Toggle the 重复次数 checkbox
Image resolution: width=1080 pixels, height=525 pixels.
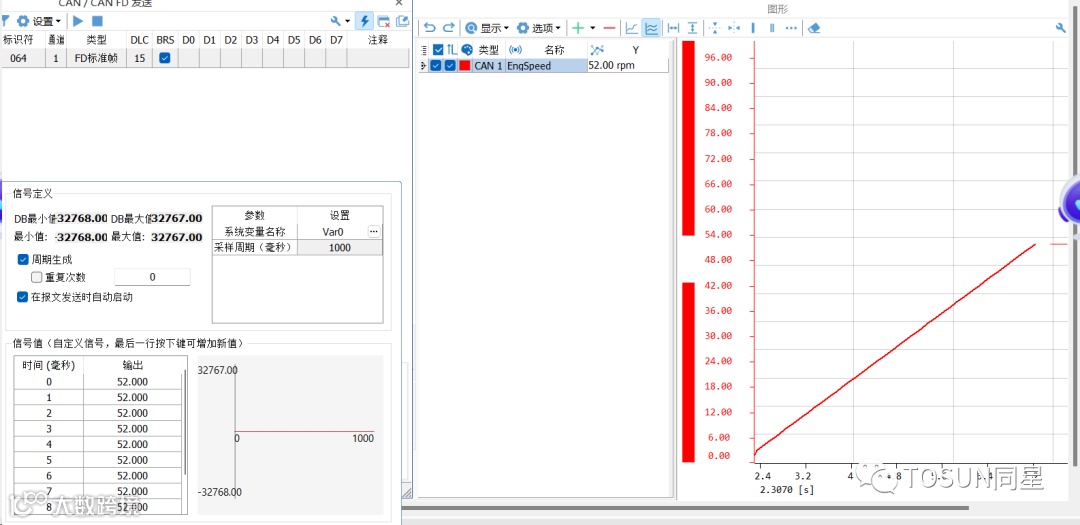tap(37, 278)
